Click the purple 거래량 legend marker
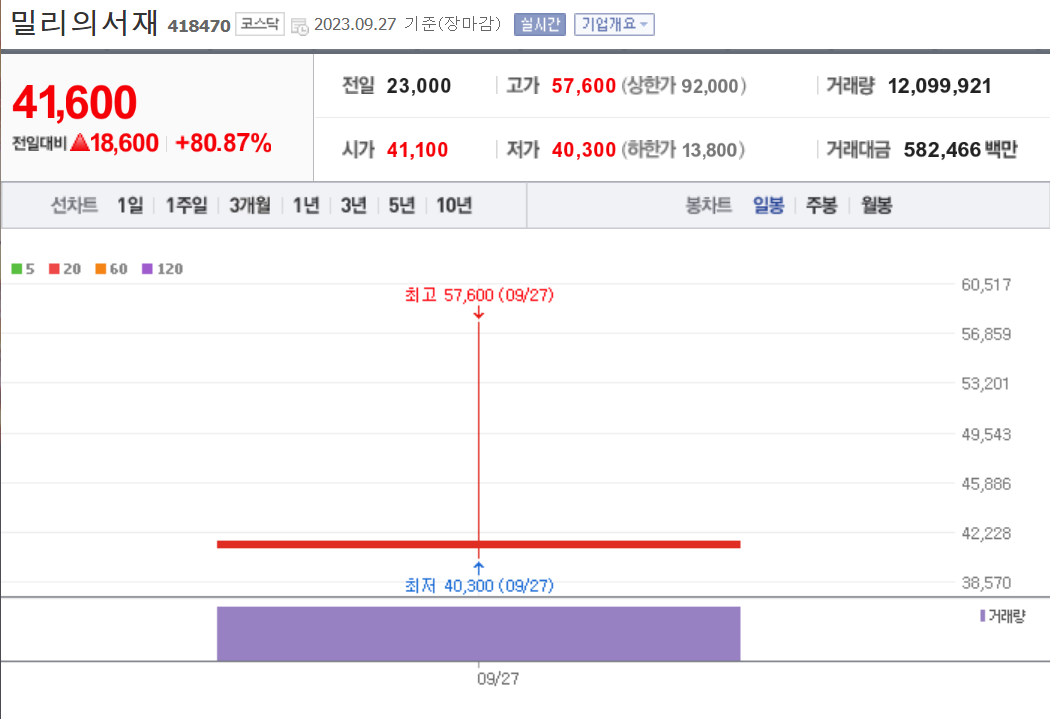 982,615
